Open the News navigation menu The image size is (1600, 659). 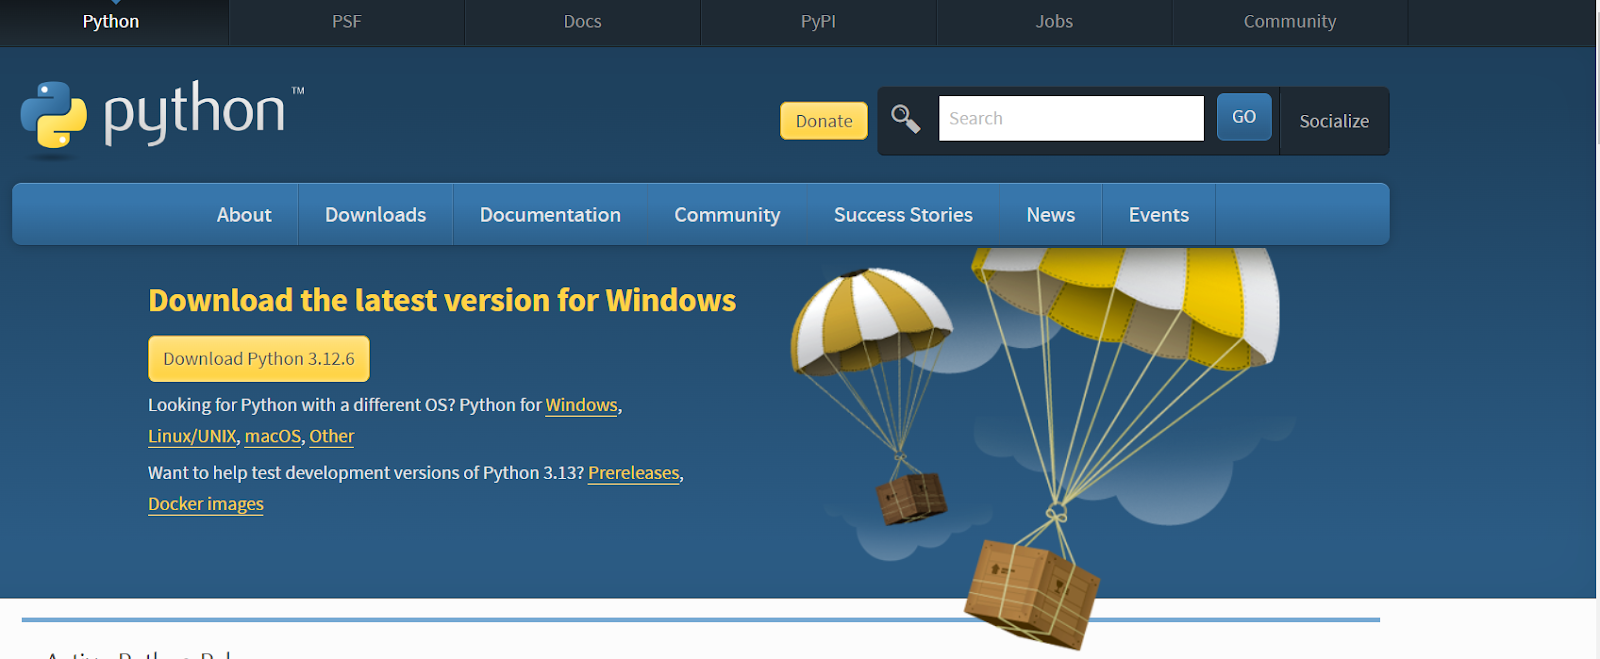(x=1051, y=215)
